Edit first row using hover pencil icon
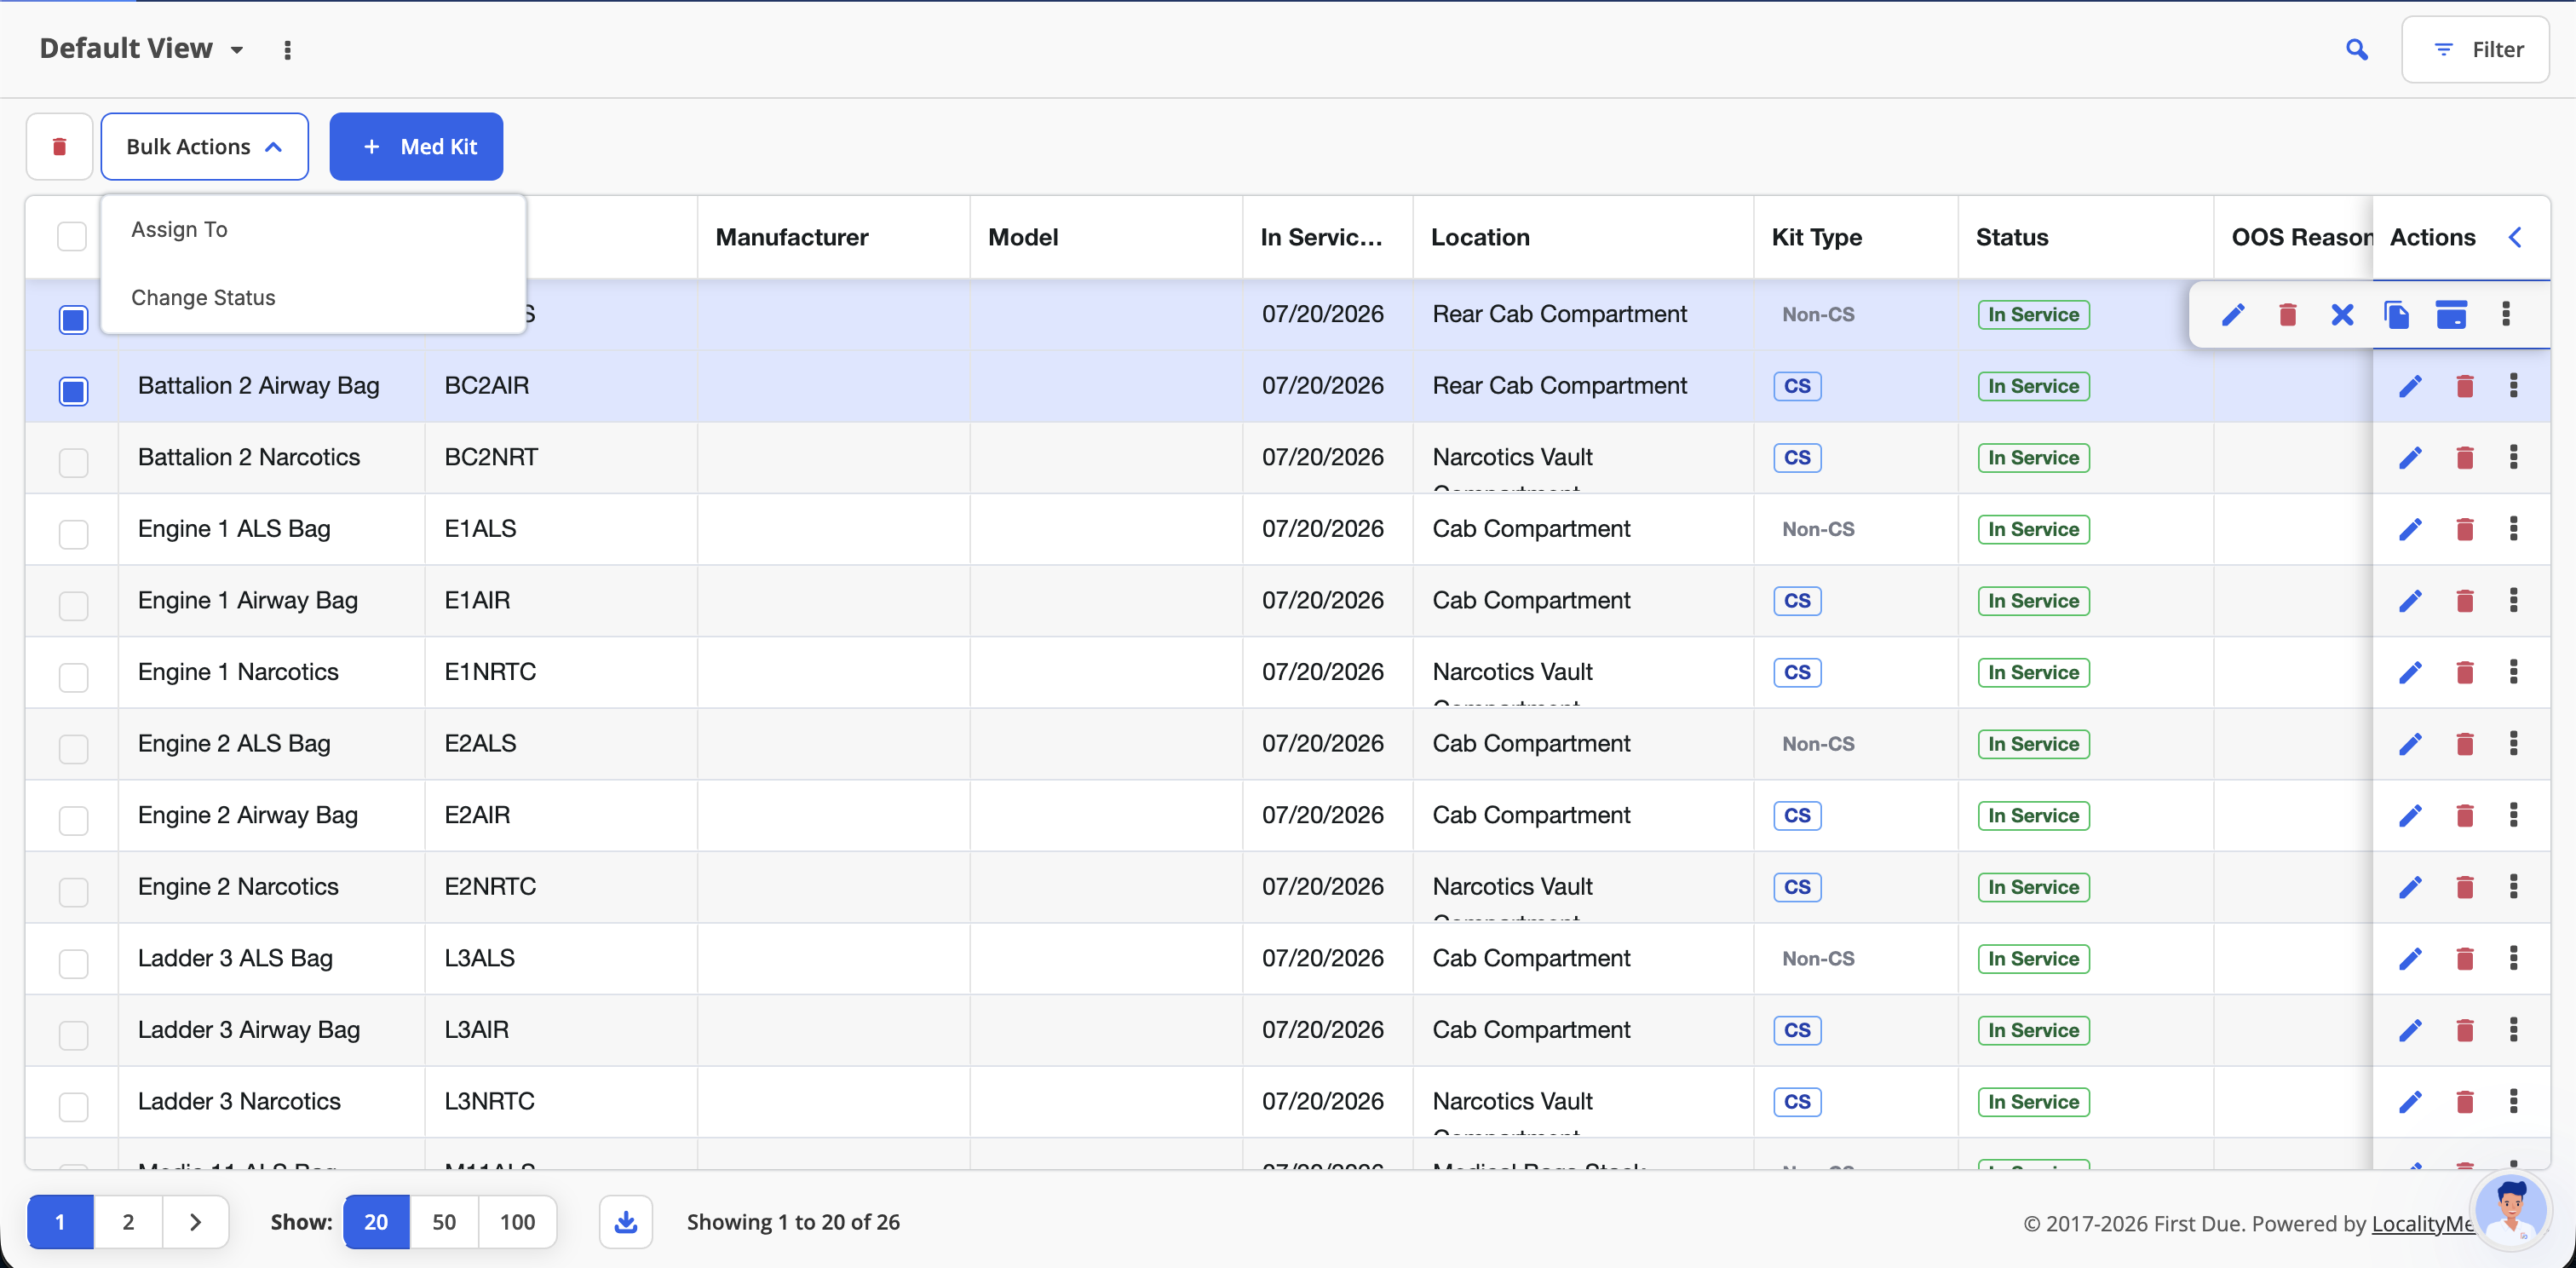 pos(2233,314)
